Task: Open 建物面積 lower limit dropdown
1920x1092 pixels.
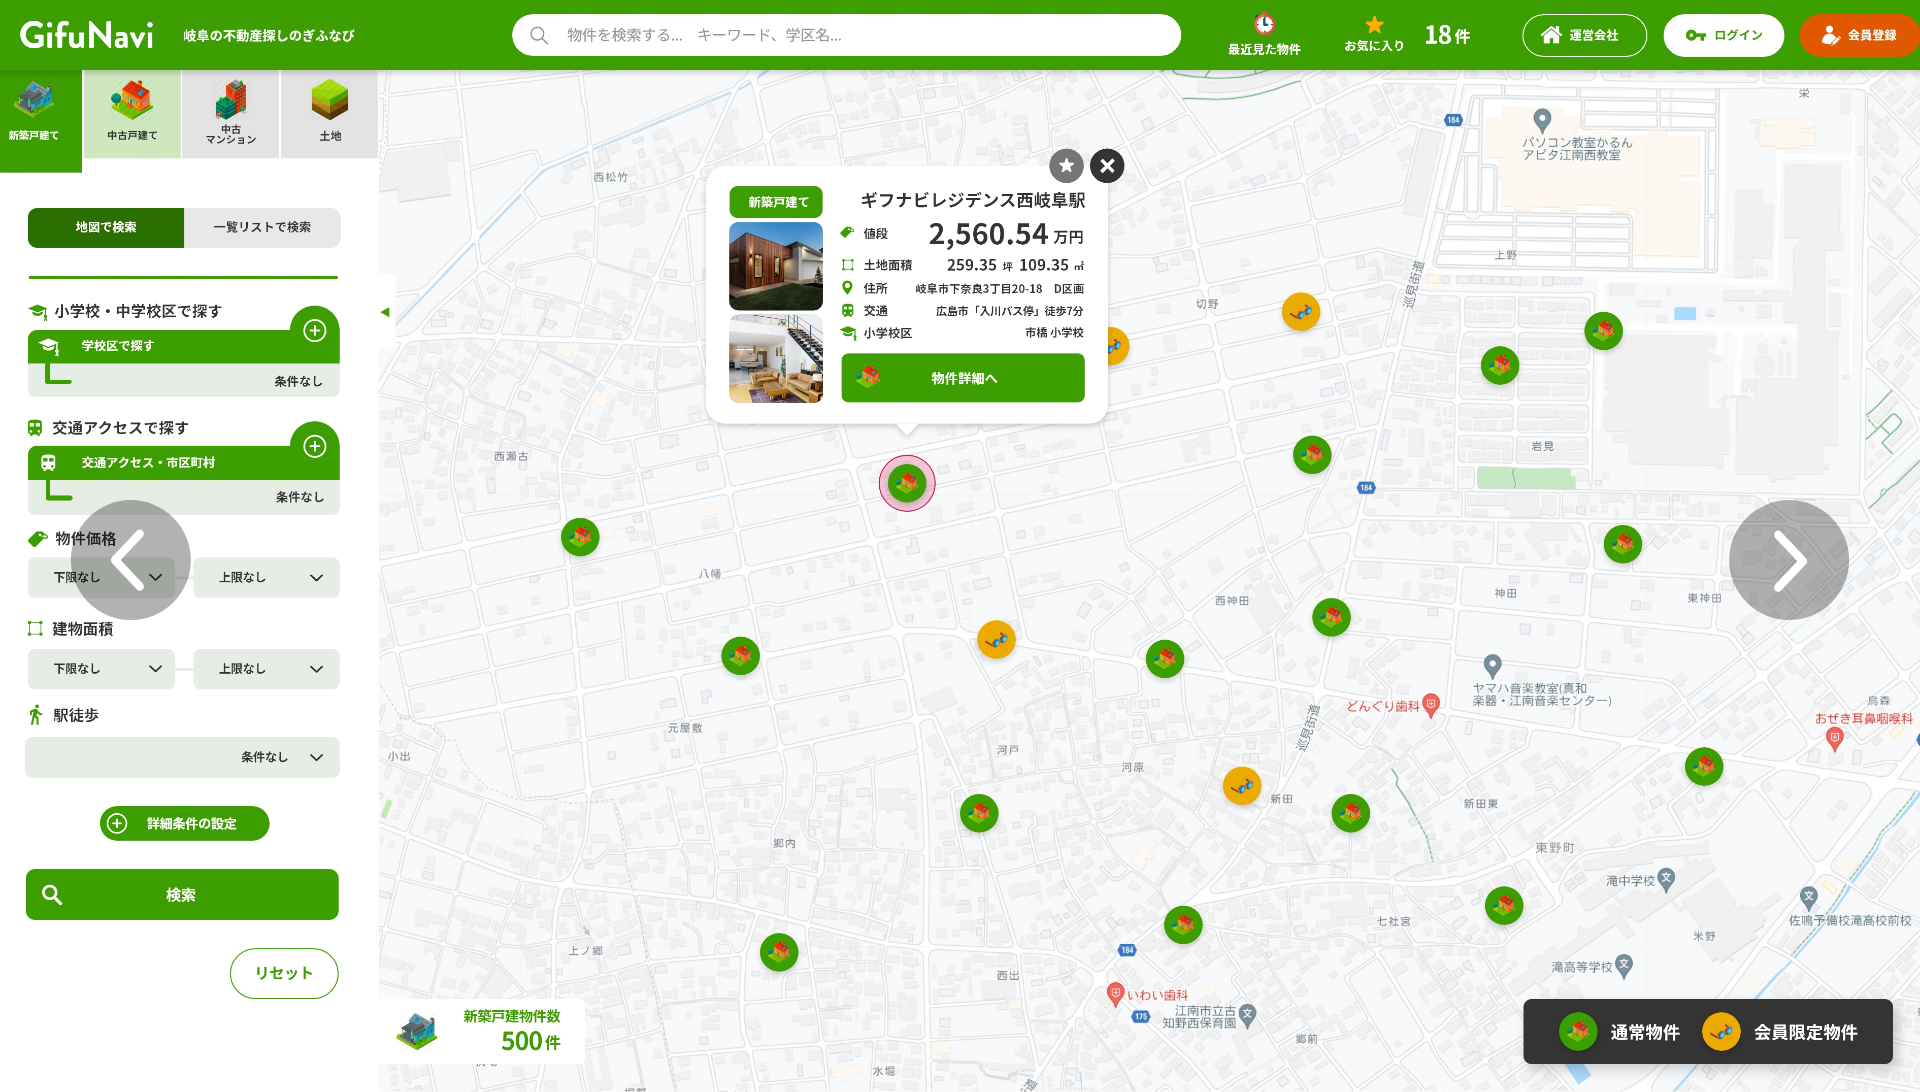Action: click(101, 669)
